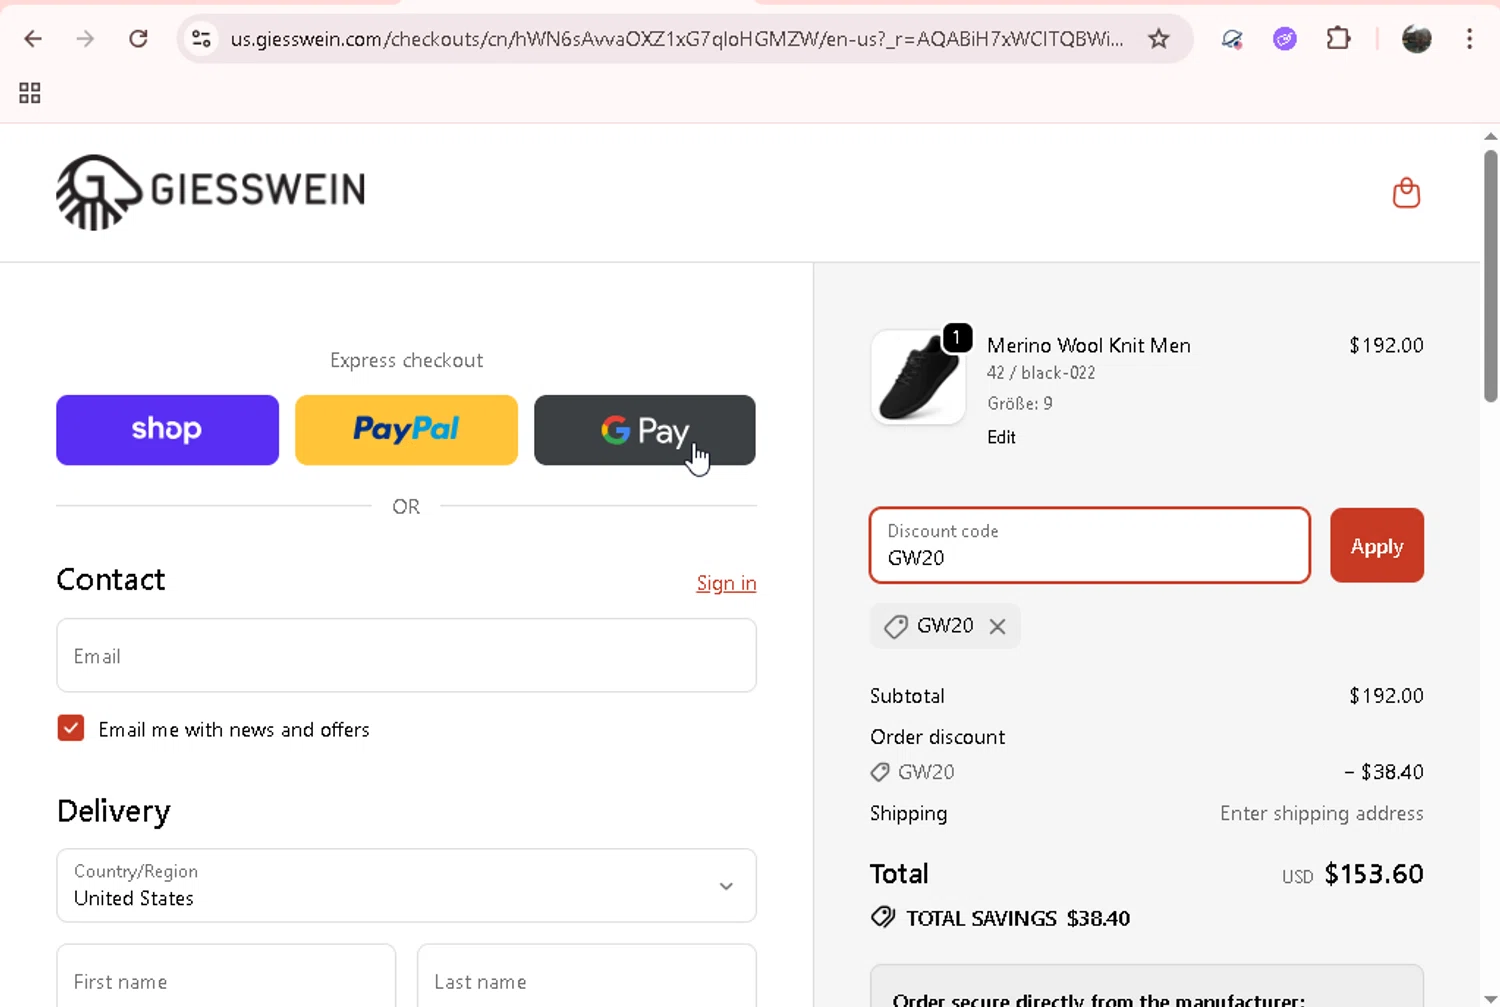Click the First name field
1500x1007 pixels.
click(226, 978)
